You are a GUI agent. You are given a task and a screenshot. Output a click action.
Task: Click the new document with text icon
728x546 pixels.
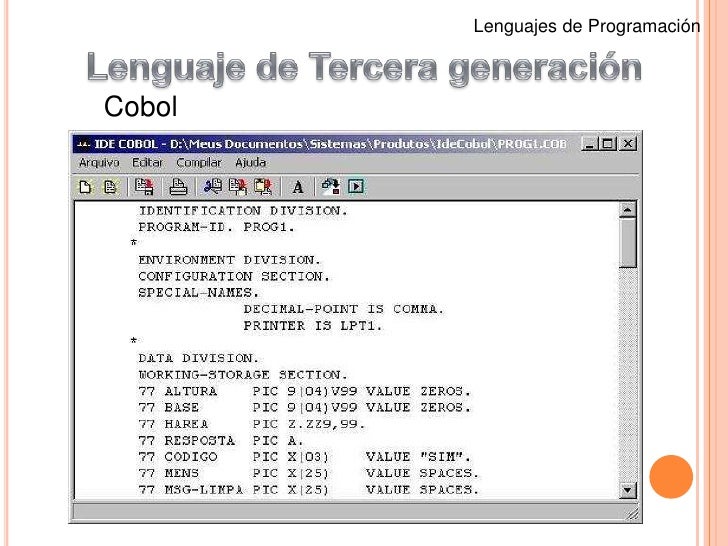(x=110, y=187)
